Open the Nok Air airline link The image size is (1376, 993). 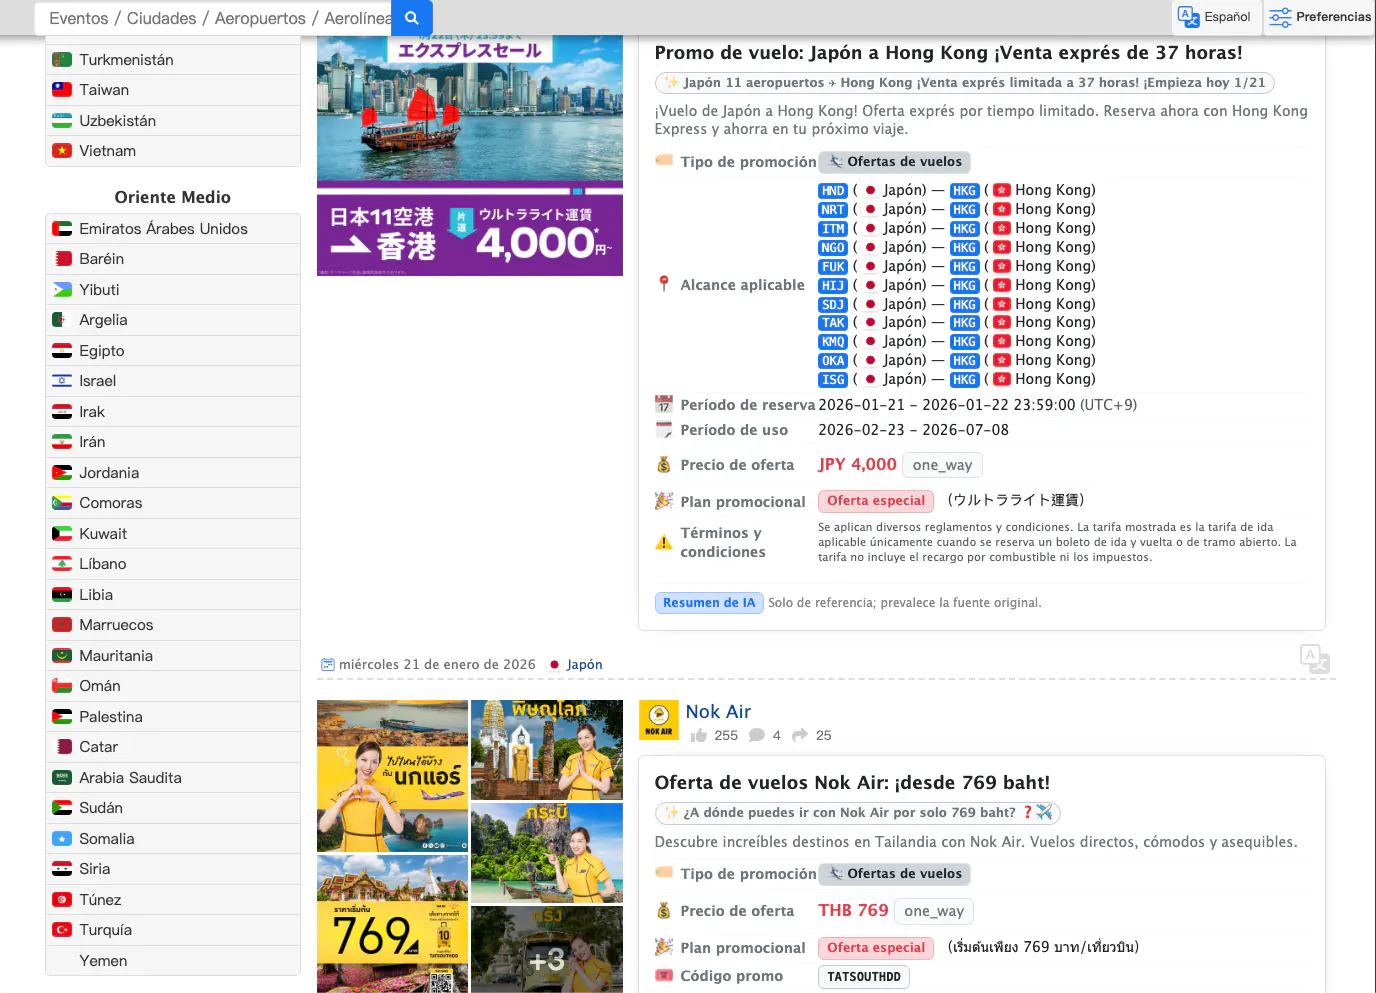(718, 711)
